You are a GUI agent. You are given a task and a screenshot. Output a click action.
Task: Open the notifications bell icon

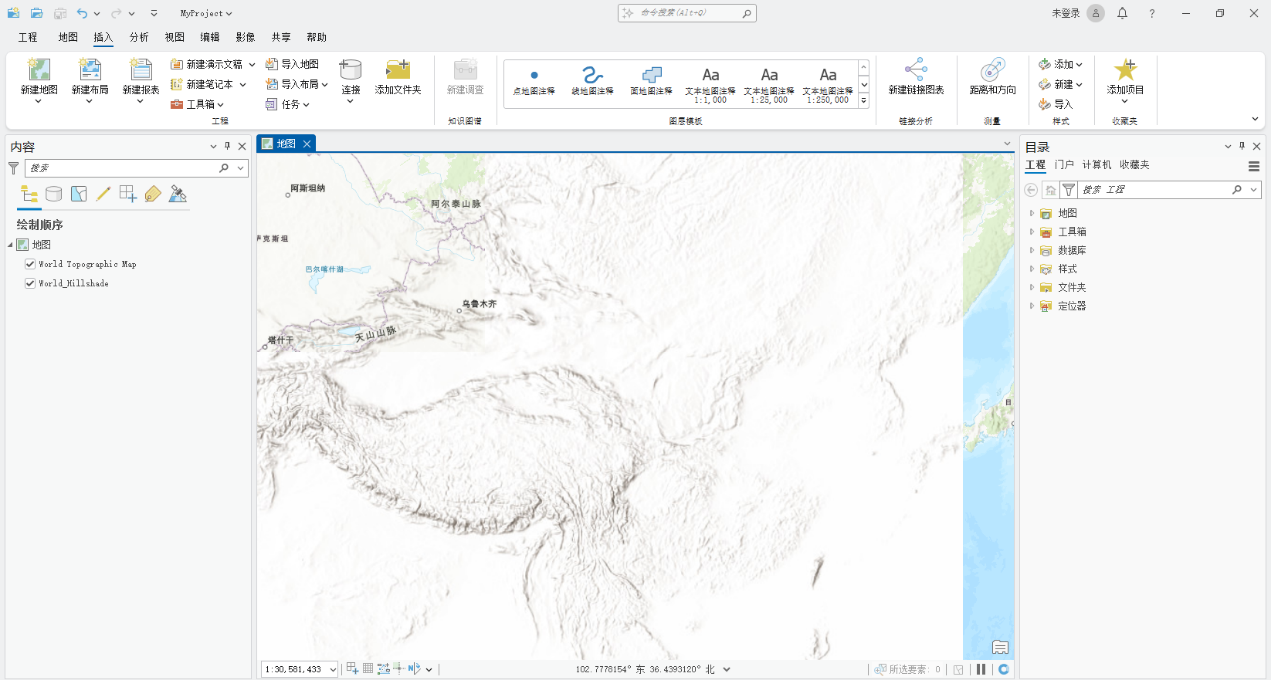point(1122,13)
